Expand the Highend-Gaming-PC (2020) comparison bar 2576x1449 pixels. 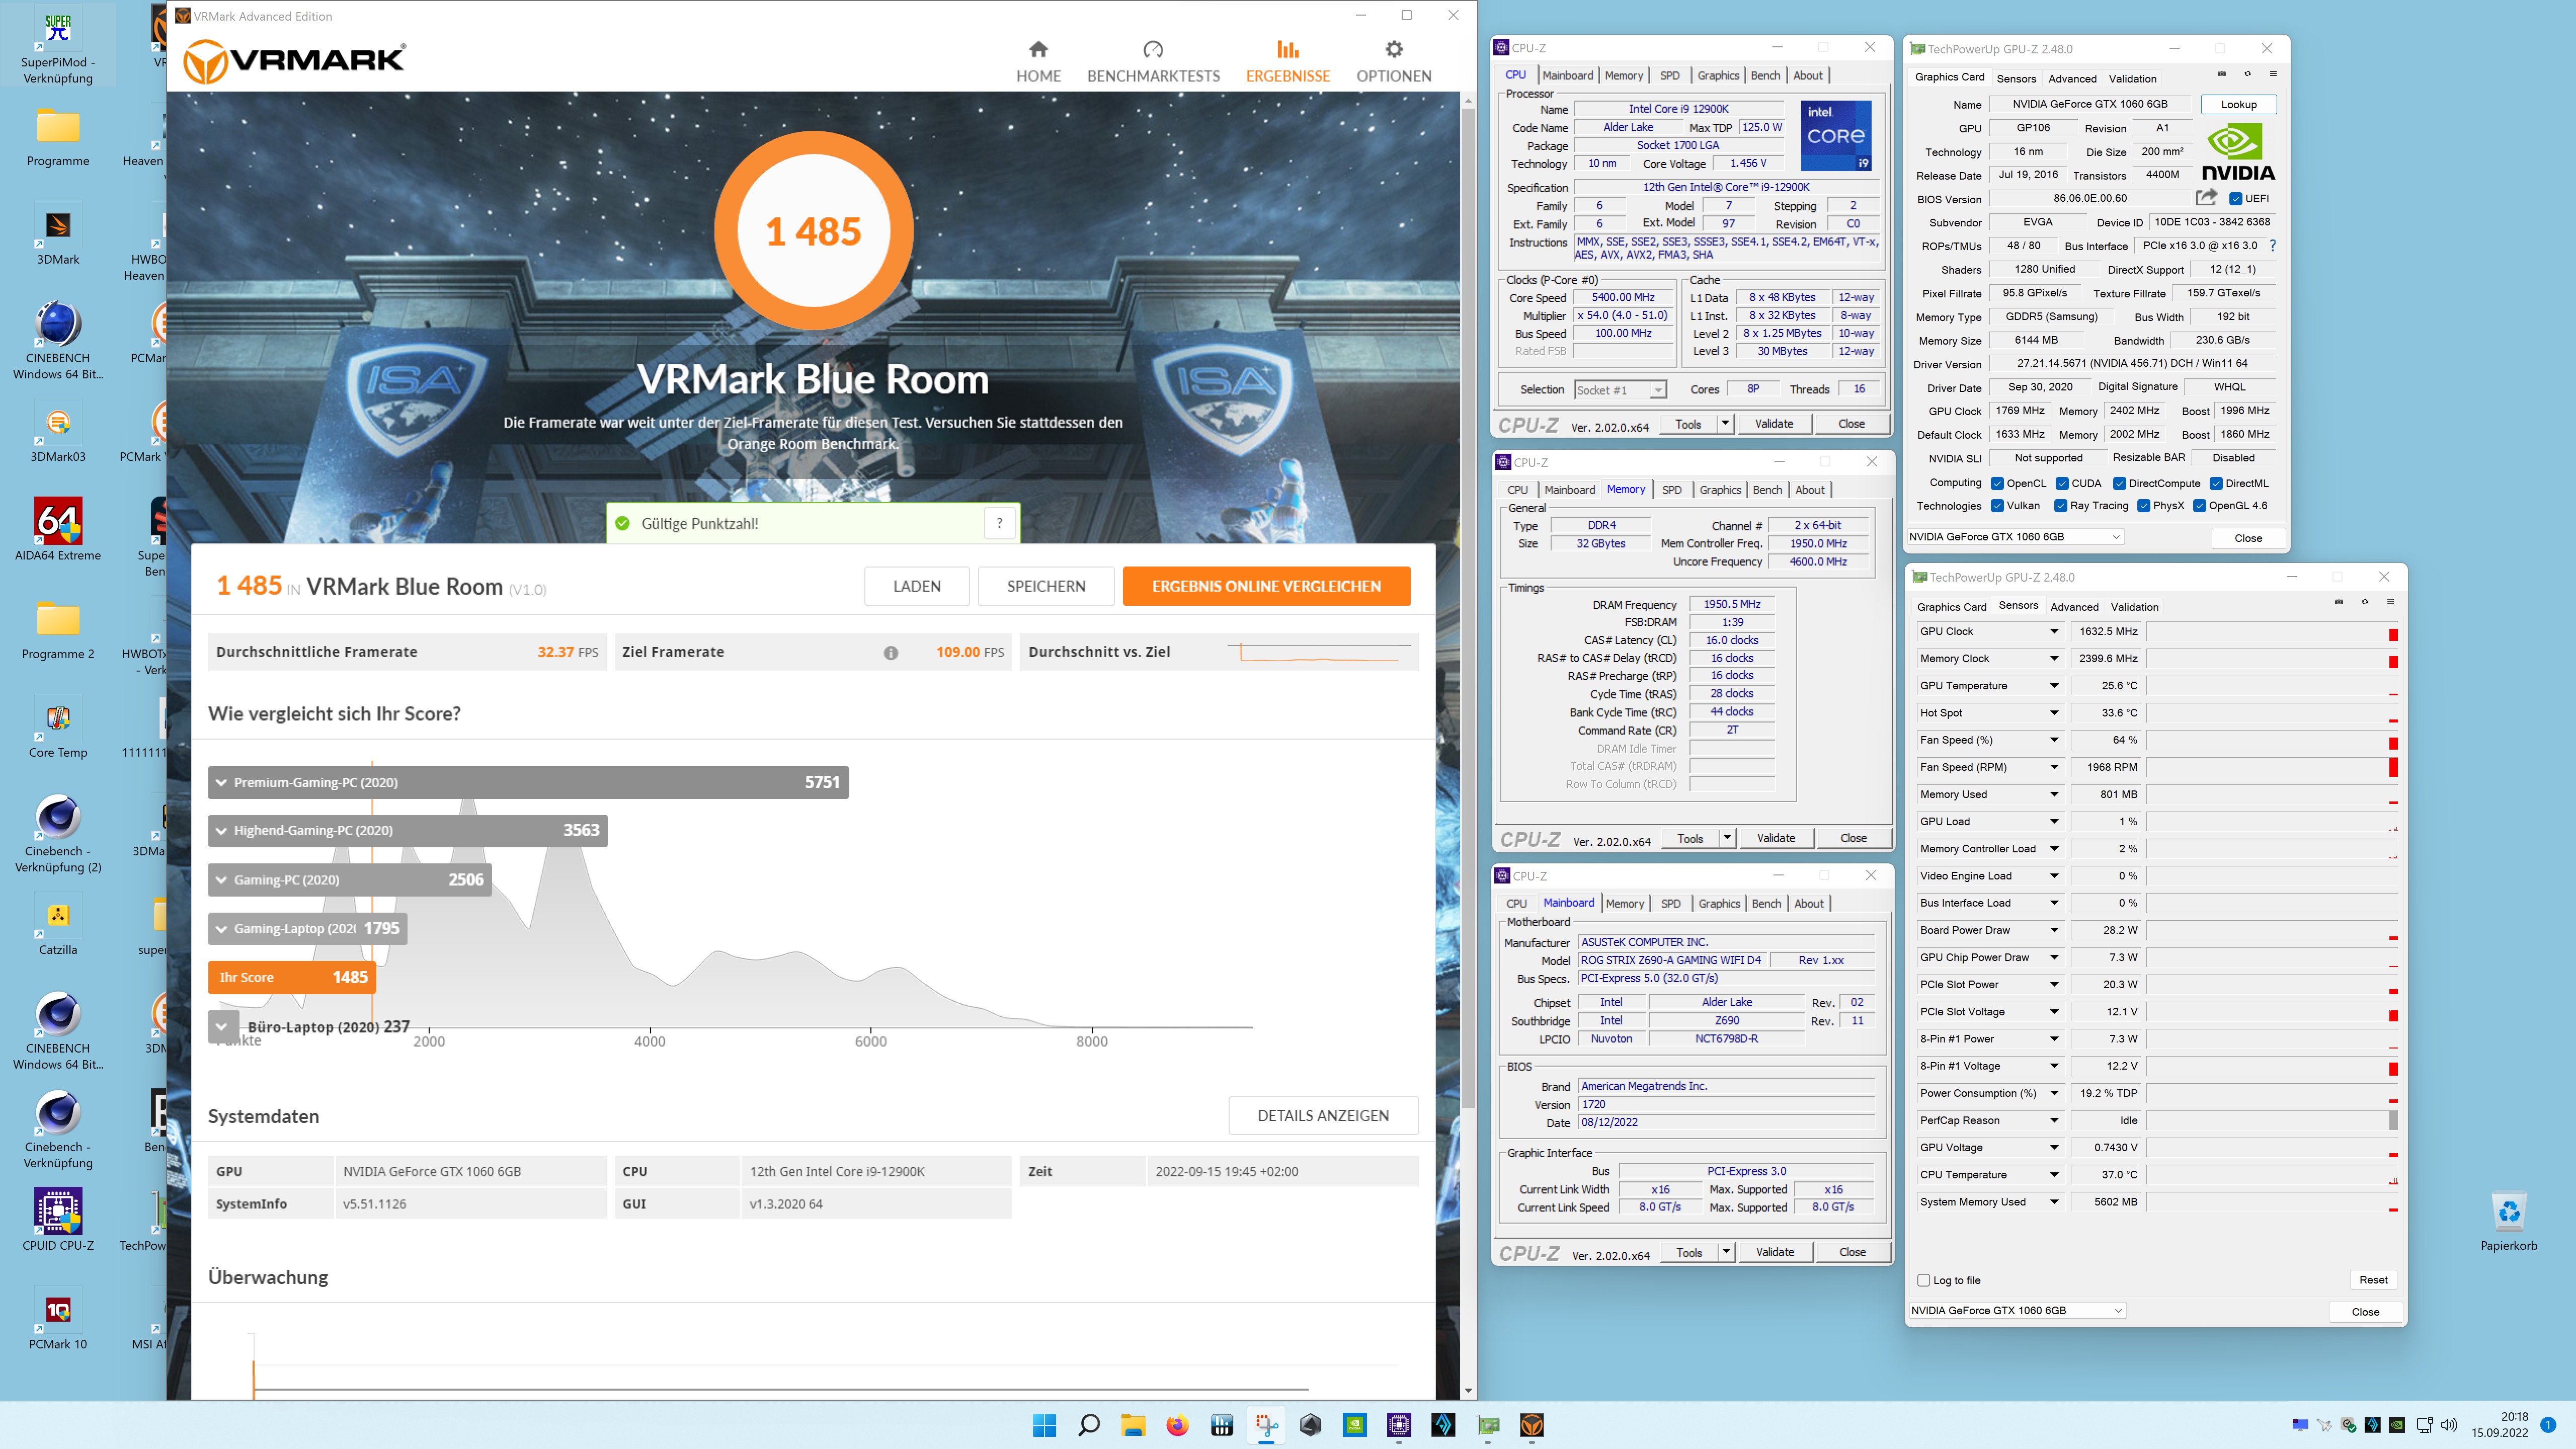407,830
